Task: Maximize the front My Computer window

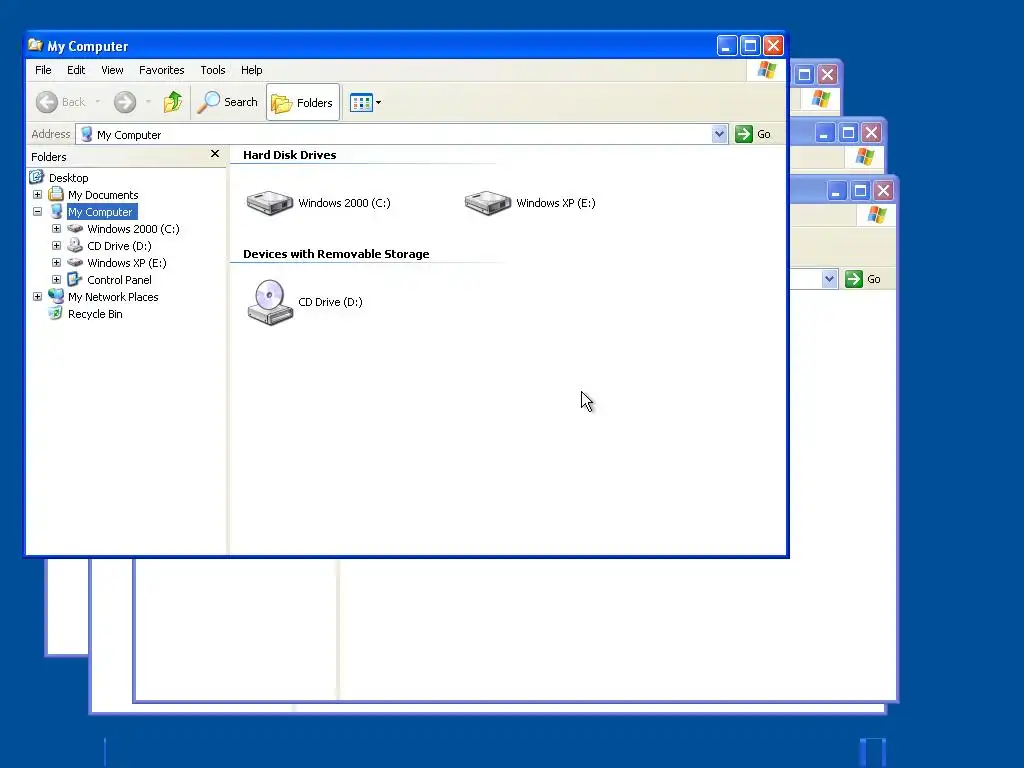Action: (750, 46)
